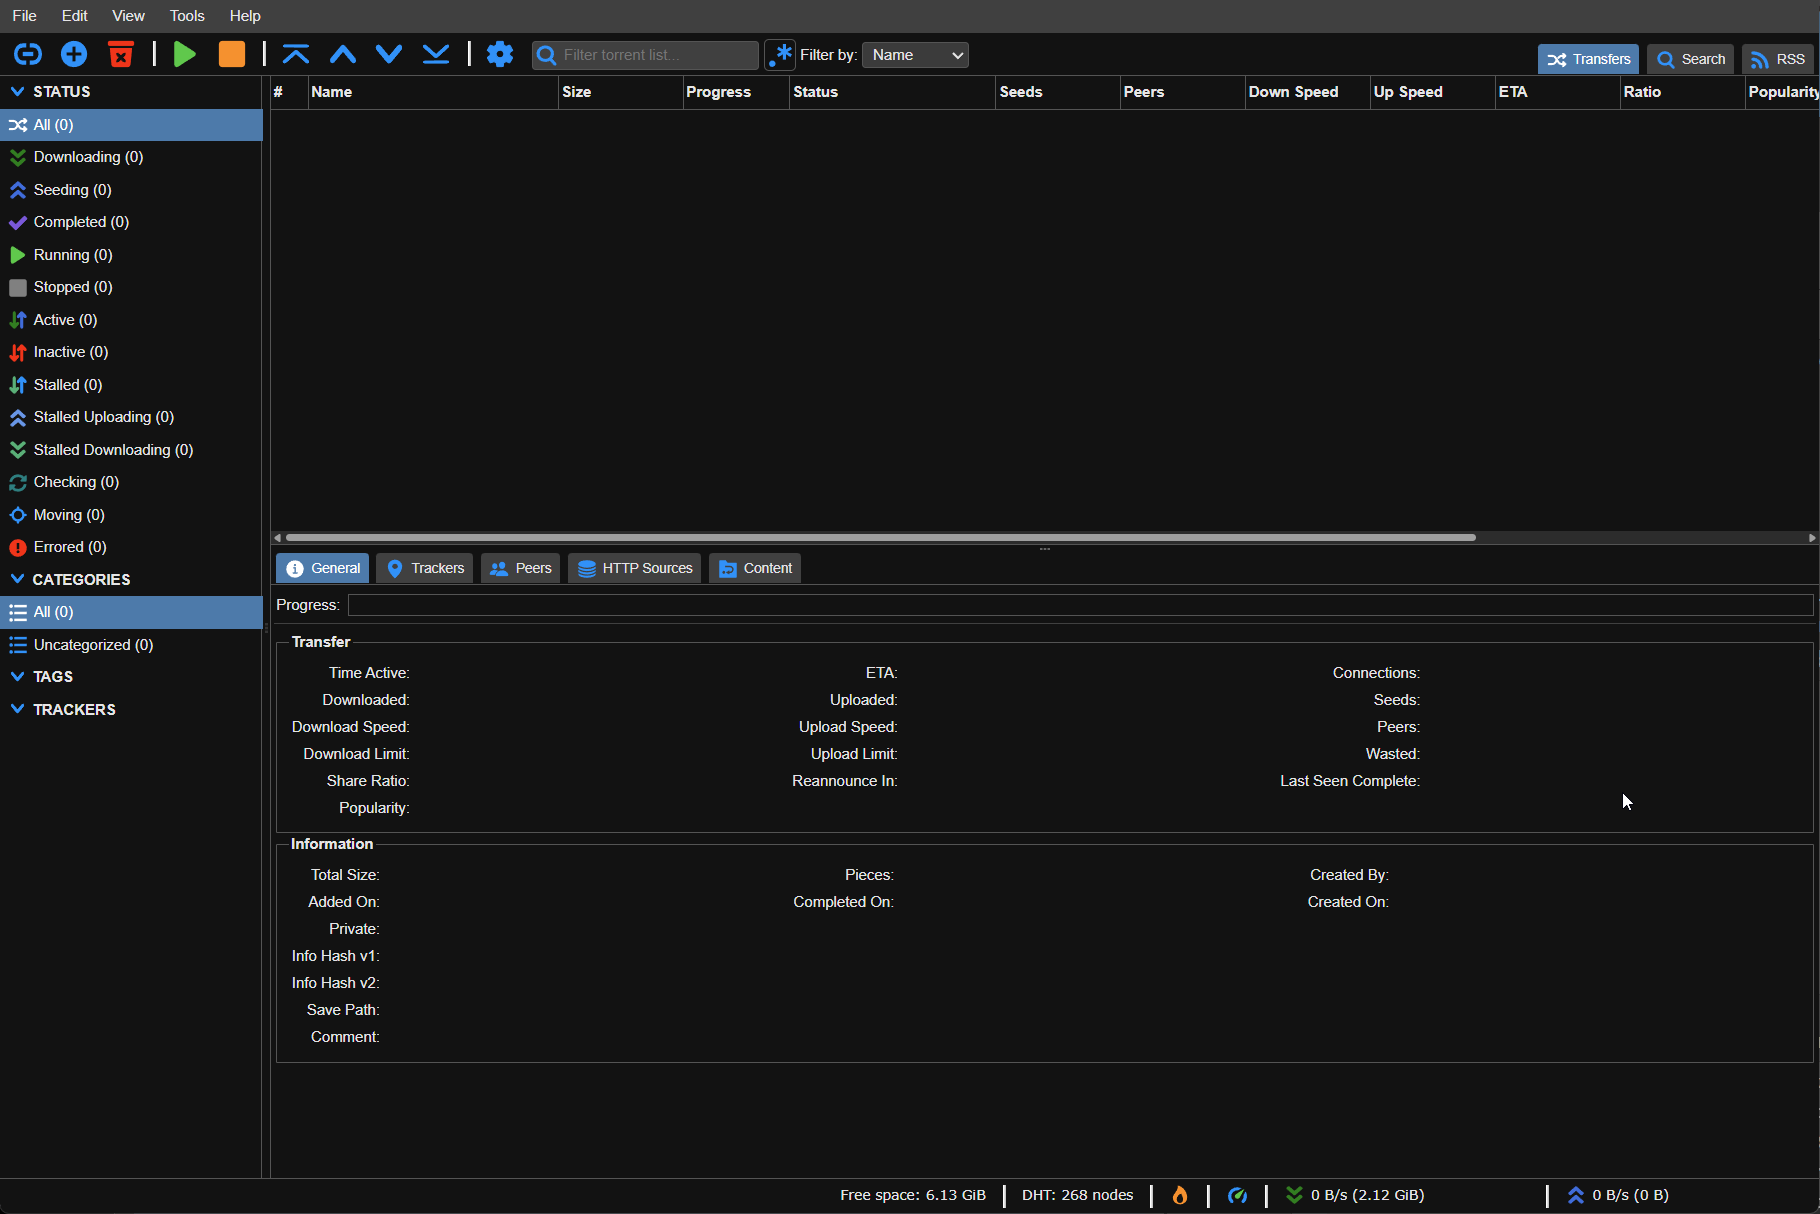Move torrent to bottom of queue
Image resolution: width=1820 pixels, height=1214 pixels.
coord(436,54)
